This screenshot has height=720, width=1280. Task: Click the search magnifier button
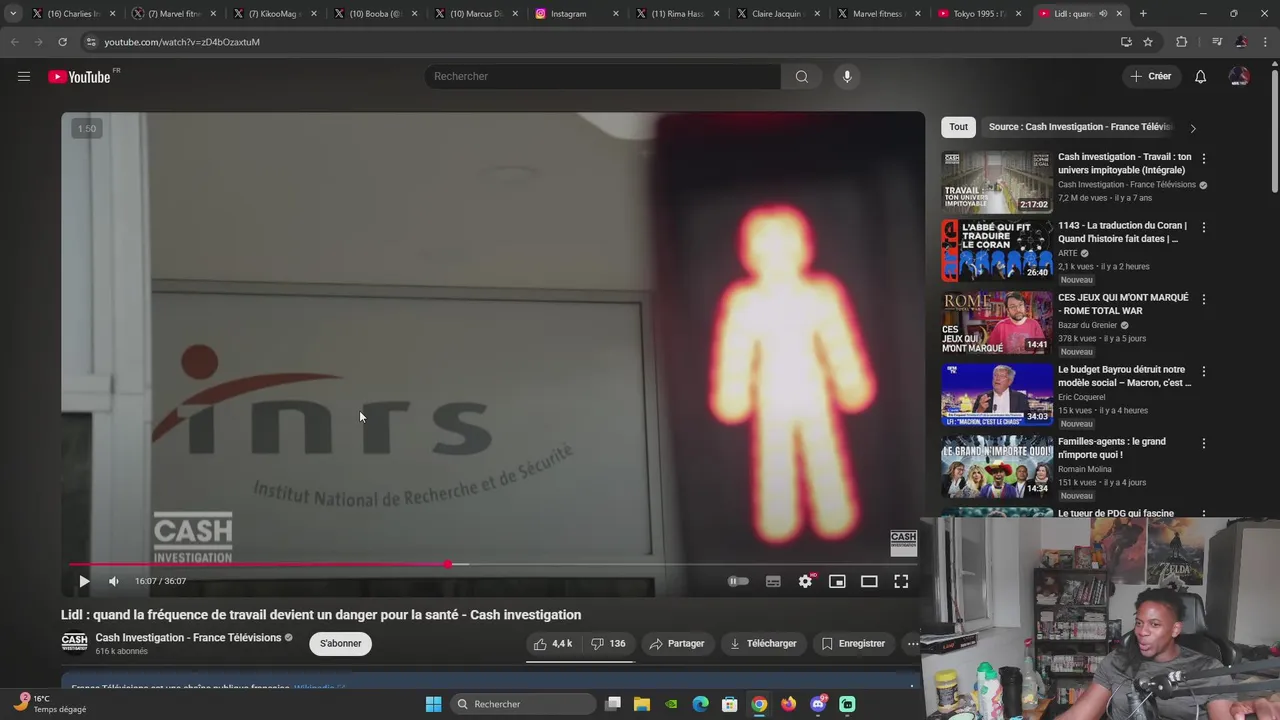click(x=801, y=76)
